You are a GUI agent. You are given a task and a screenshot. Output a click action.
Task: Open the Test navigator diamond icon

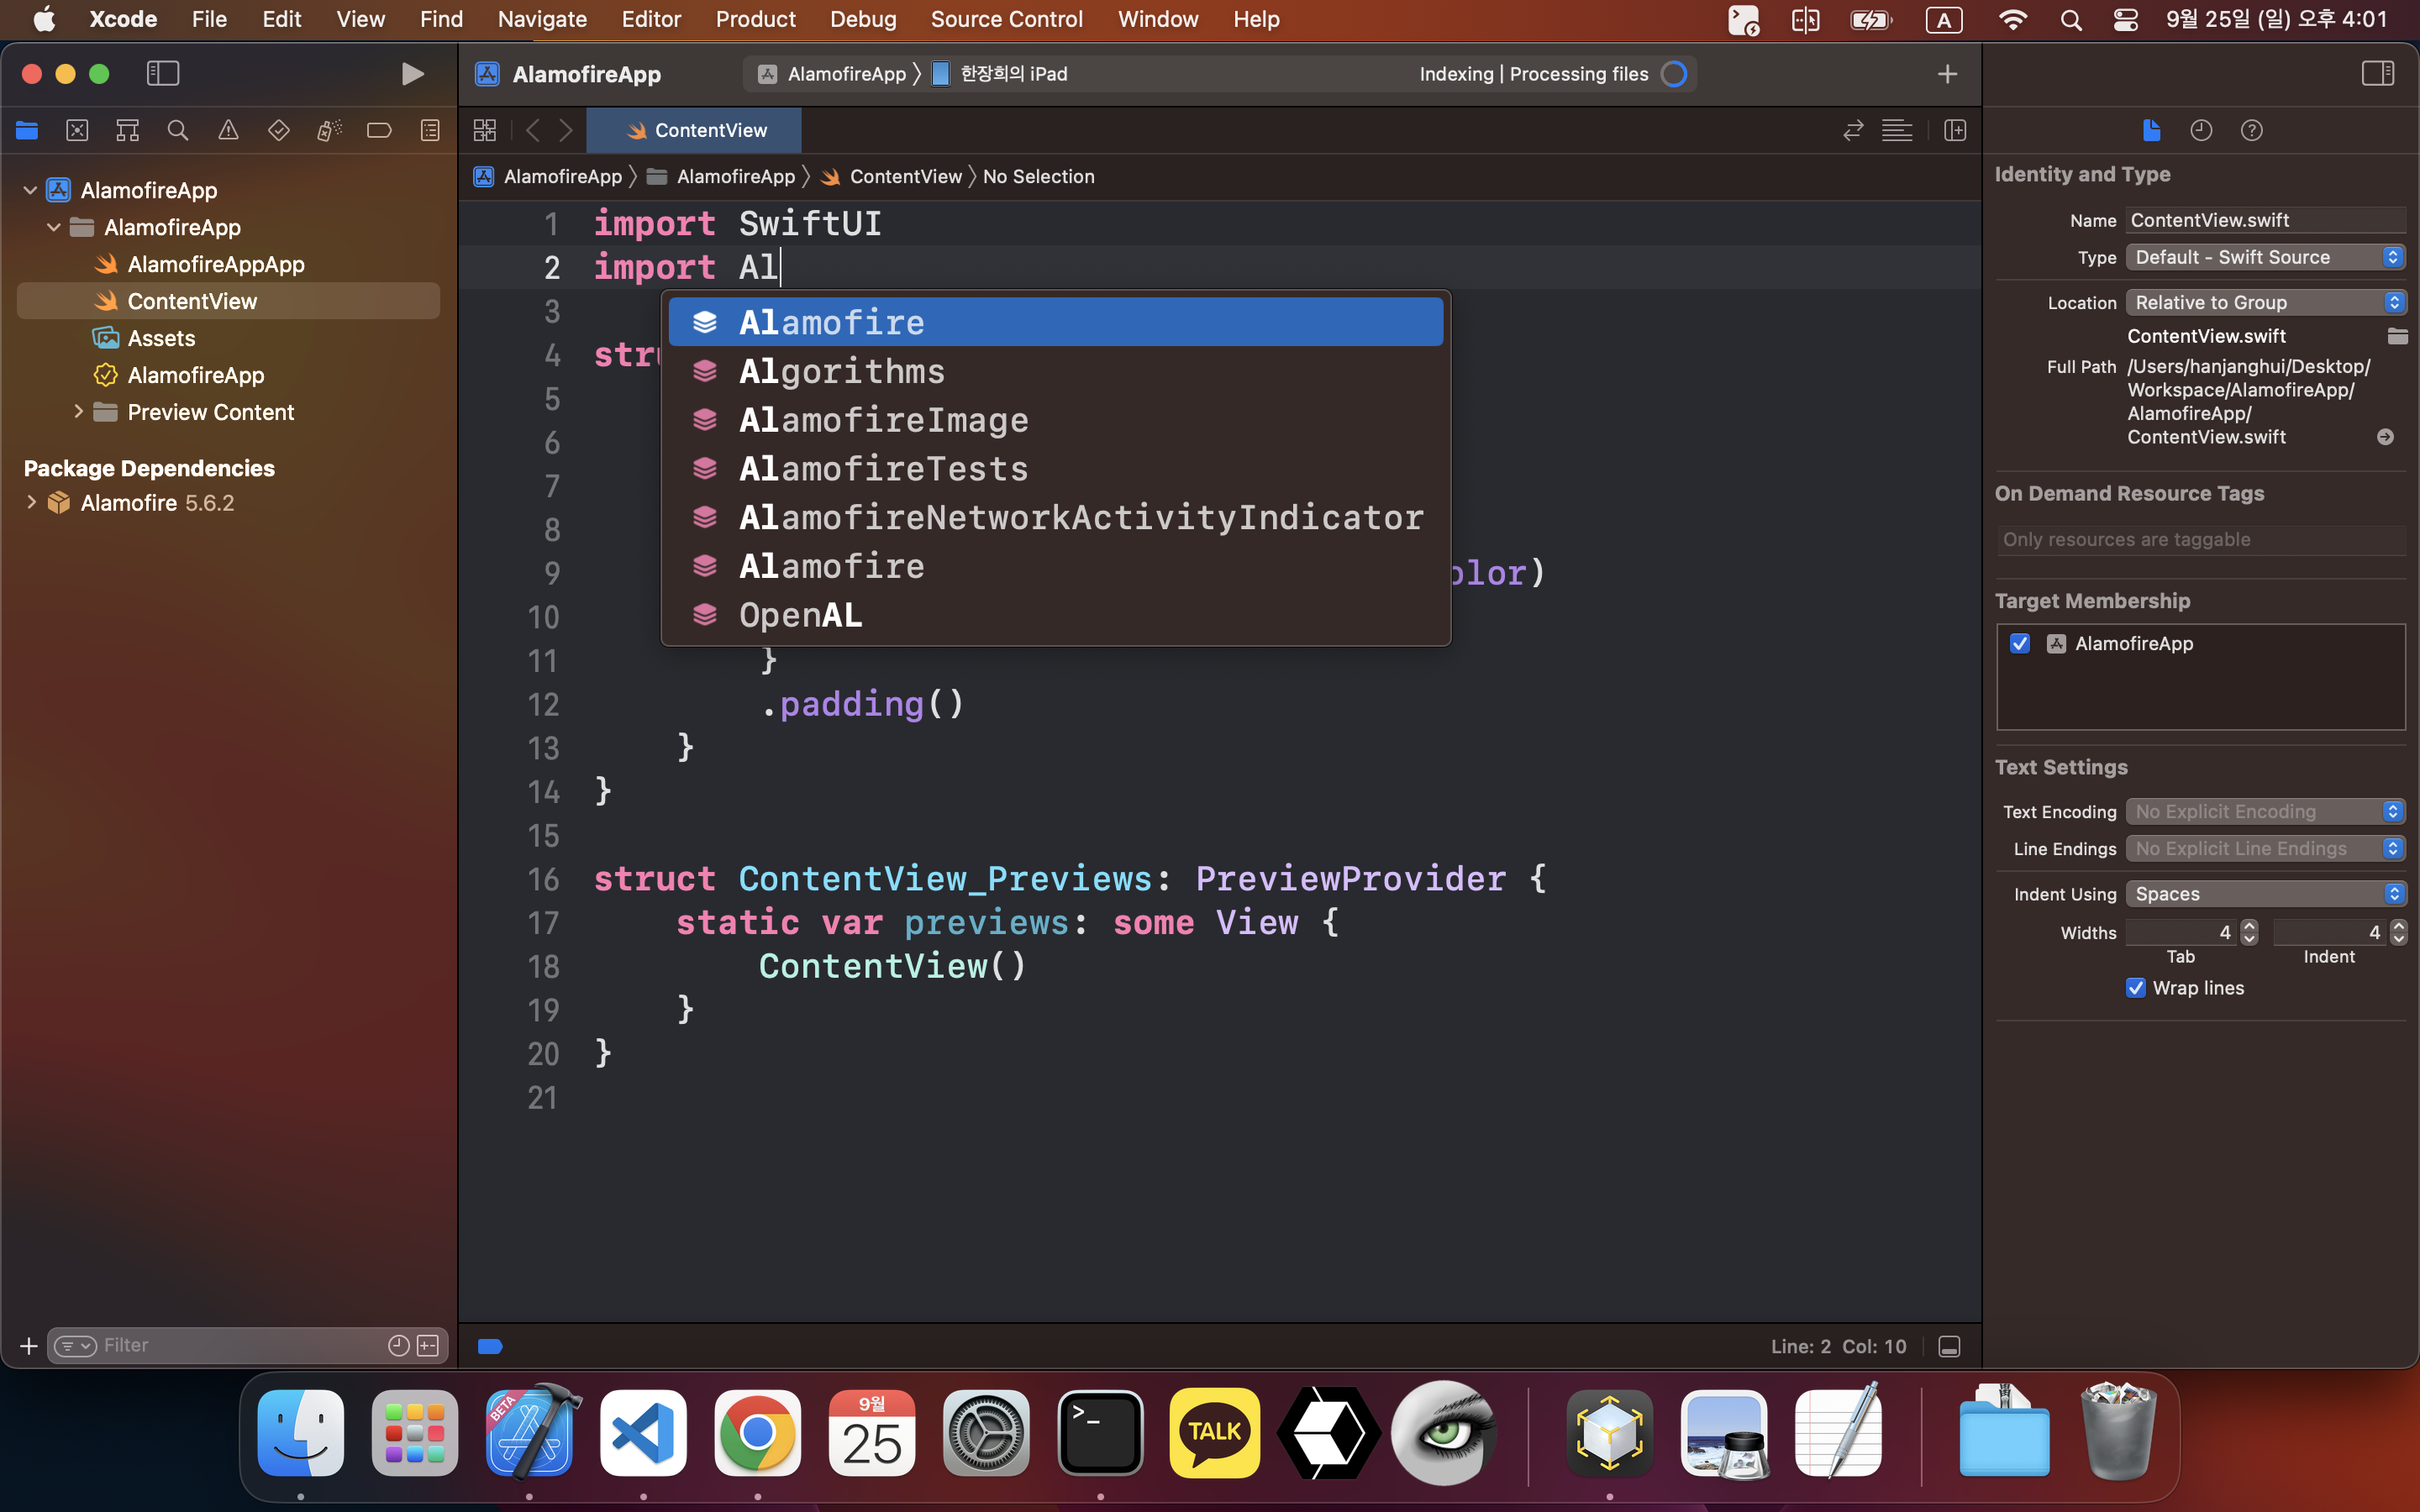pos(279,130)
